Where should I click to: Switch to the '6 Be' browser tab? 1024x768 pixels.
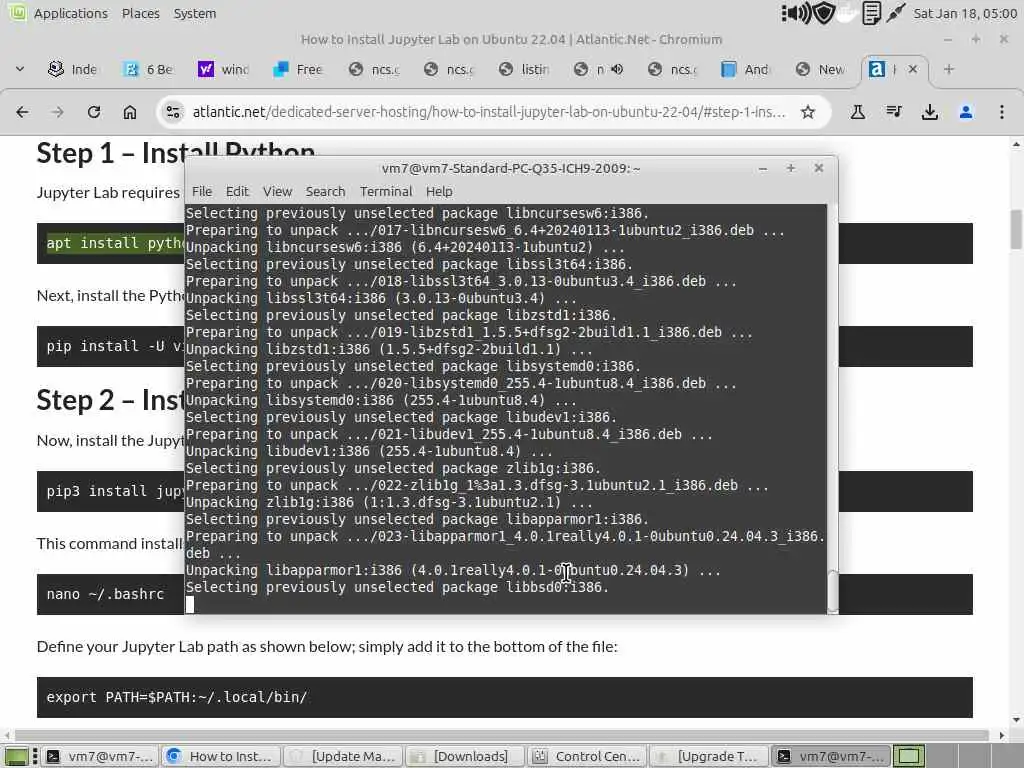coord(149,69)
